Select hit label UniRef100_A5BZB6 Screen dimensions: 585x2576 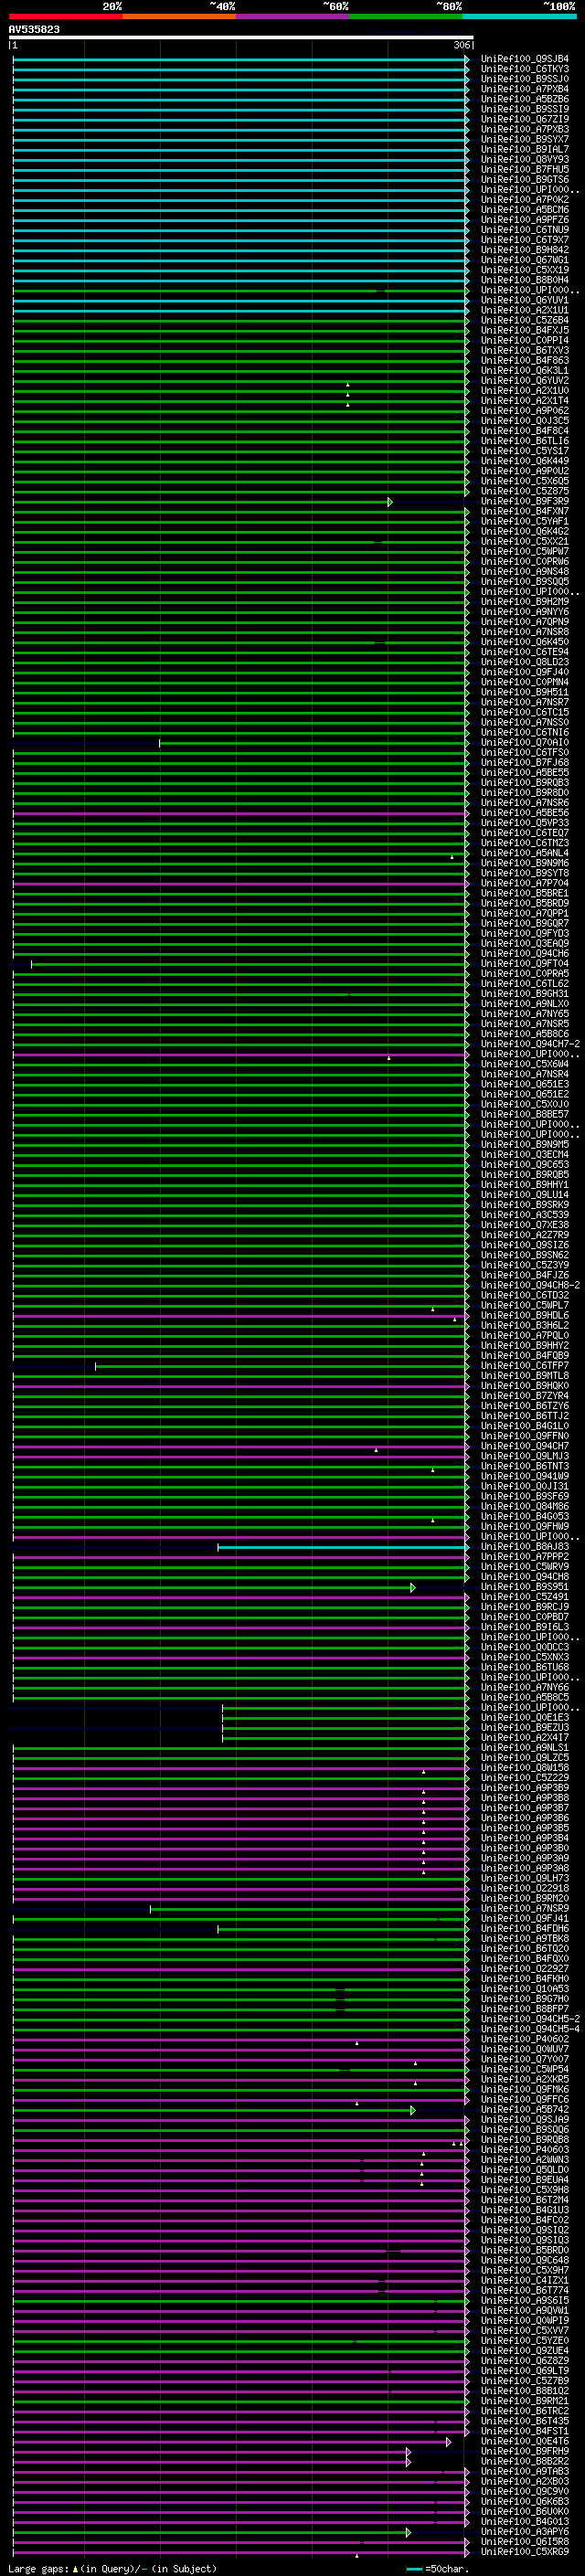point(524,99)
